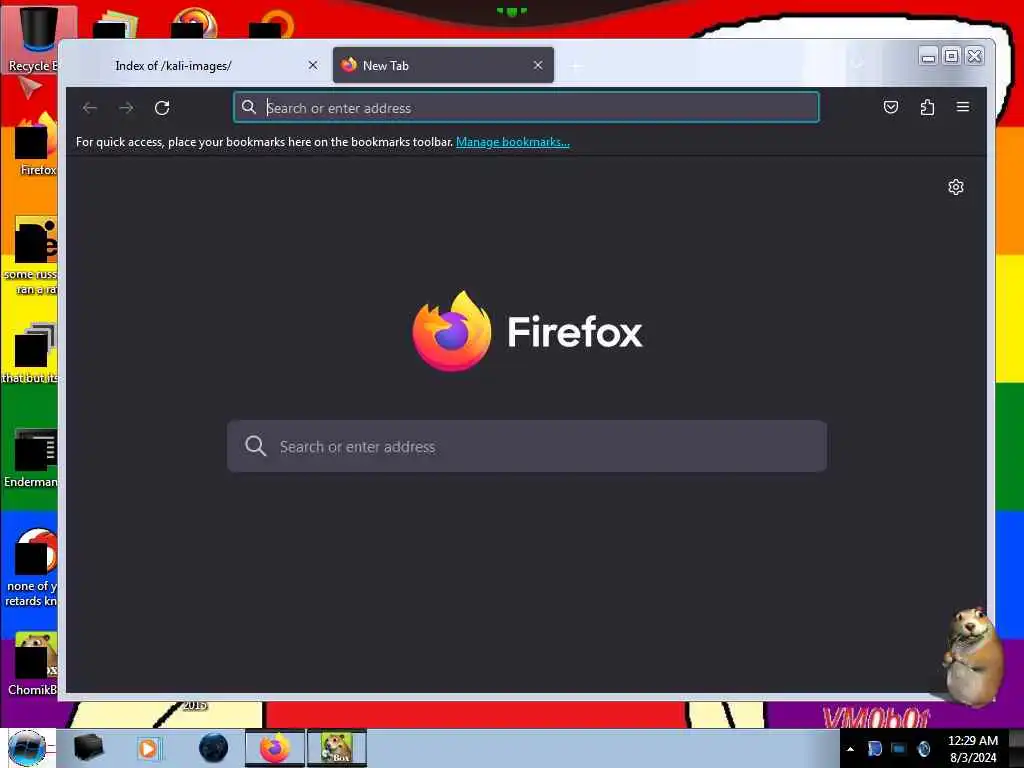Screen dimensions: 1024x768
Task: Open the taskbar clock showing 12:29 AM
Action: click(x=972, y=748)
